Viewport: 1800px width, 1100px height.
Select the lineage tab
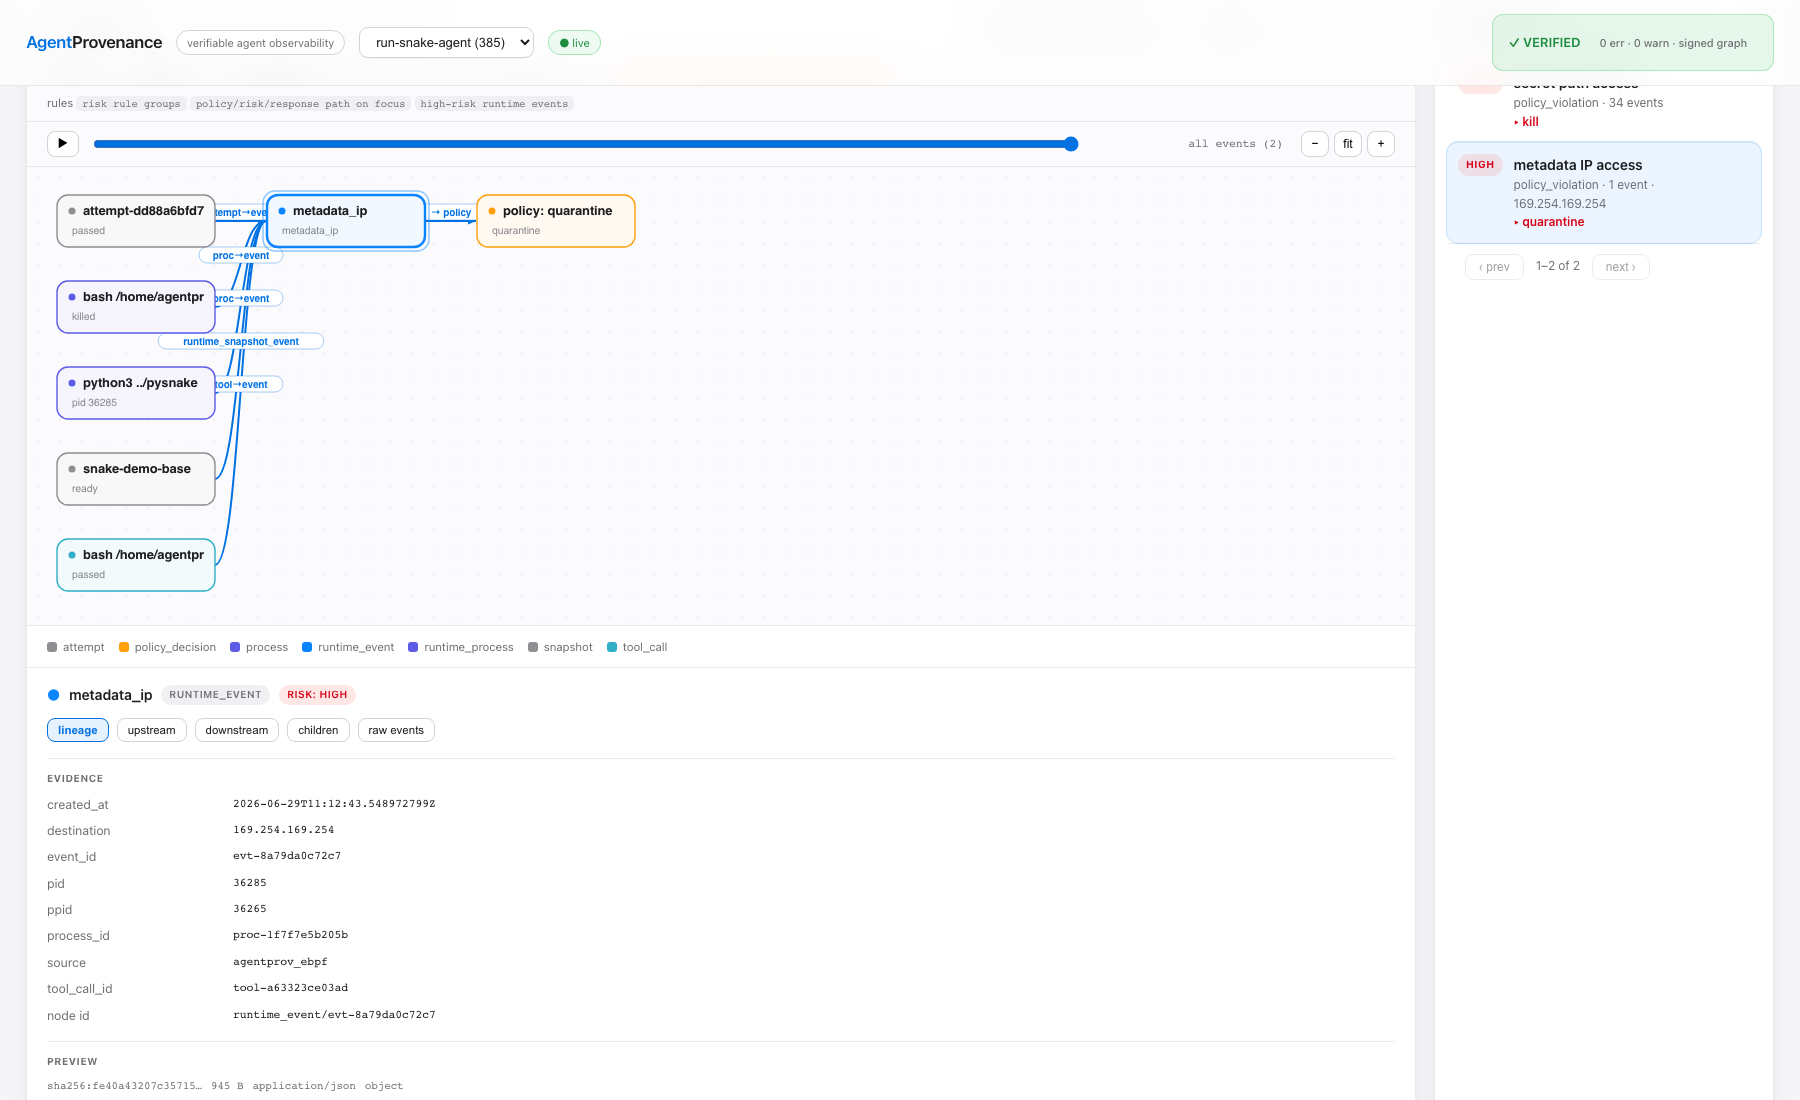[x=78, y=730]
